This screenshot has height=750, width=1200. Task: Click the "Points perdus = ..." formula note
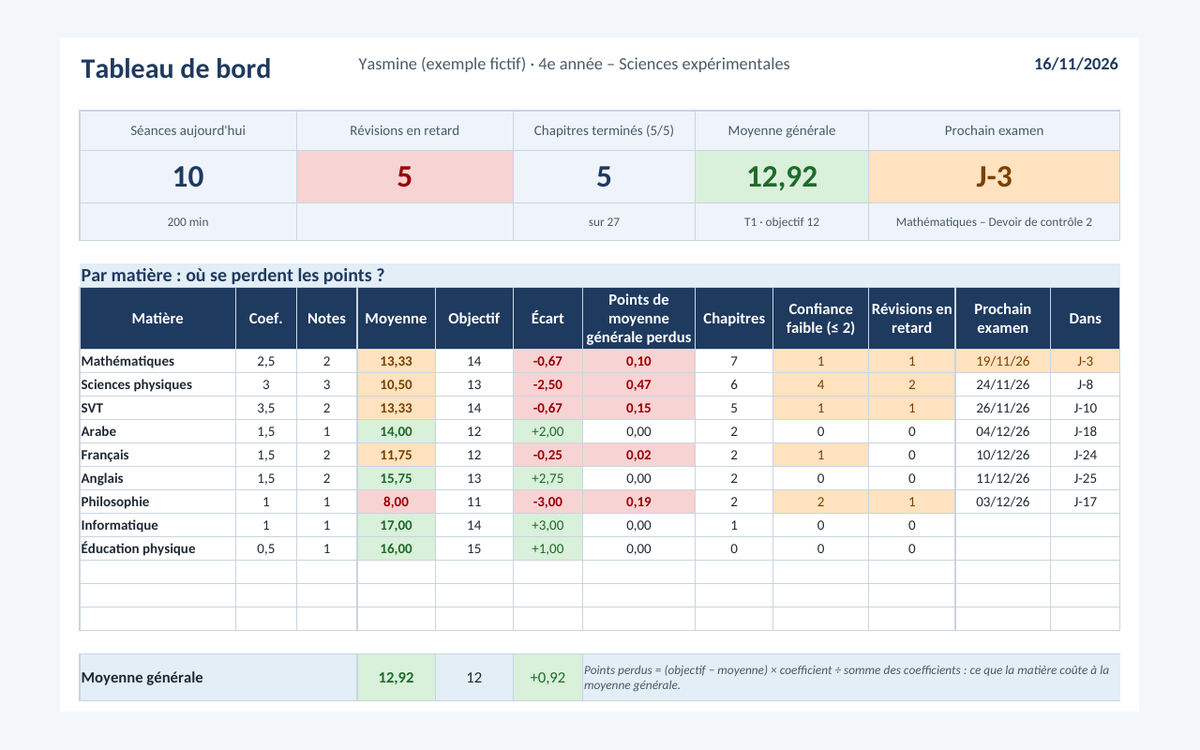(851, 677)
